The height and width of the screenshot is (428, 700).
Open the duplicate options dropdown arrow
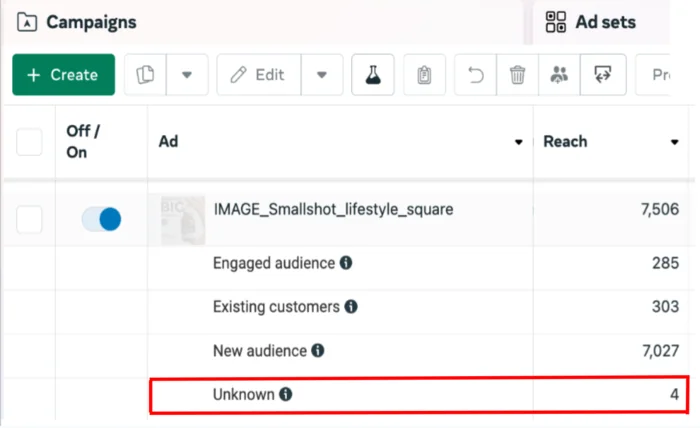coord(187,75)
